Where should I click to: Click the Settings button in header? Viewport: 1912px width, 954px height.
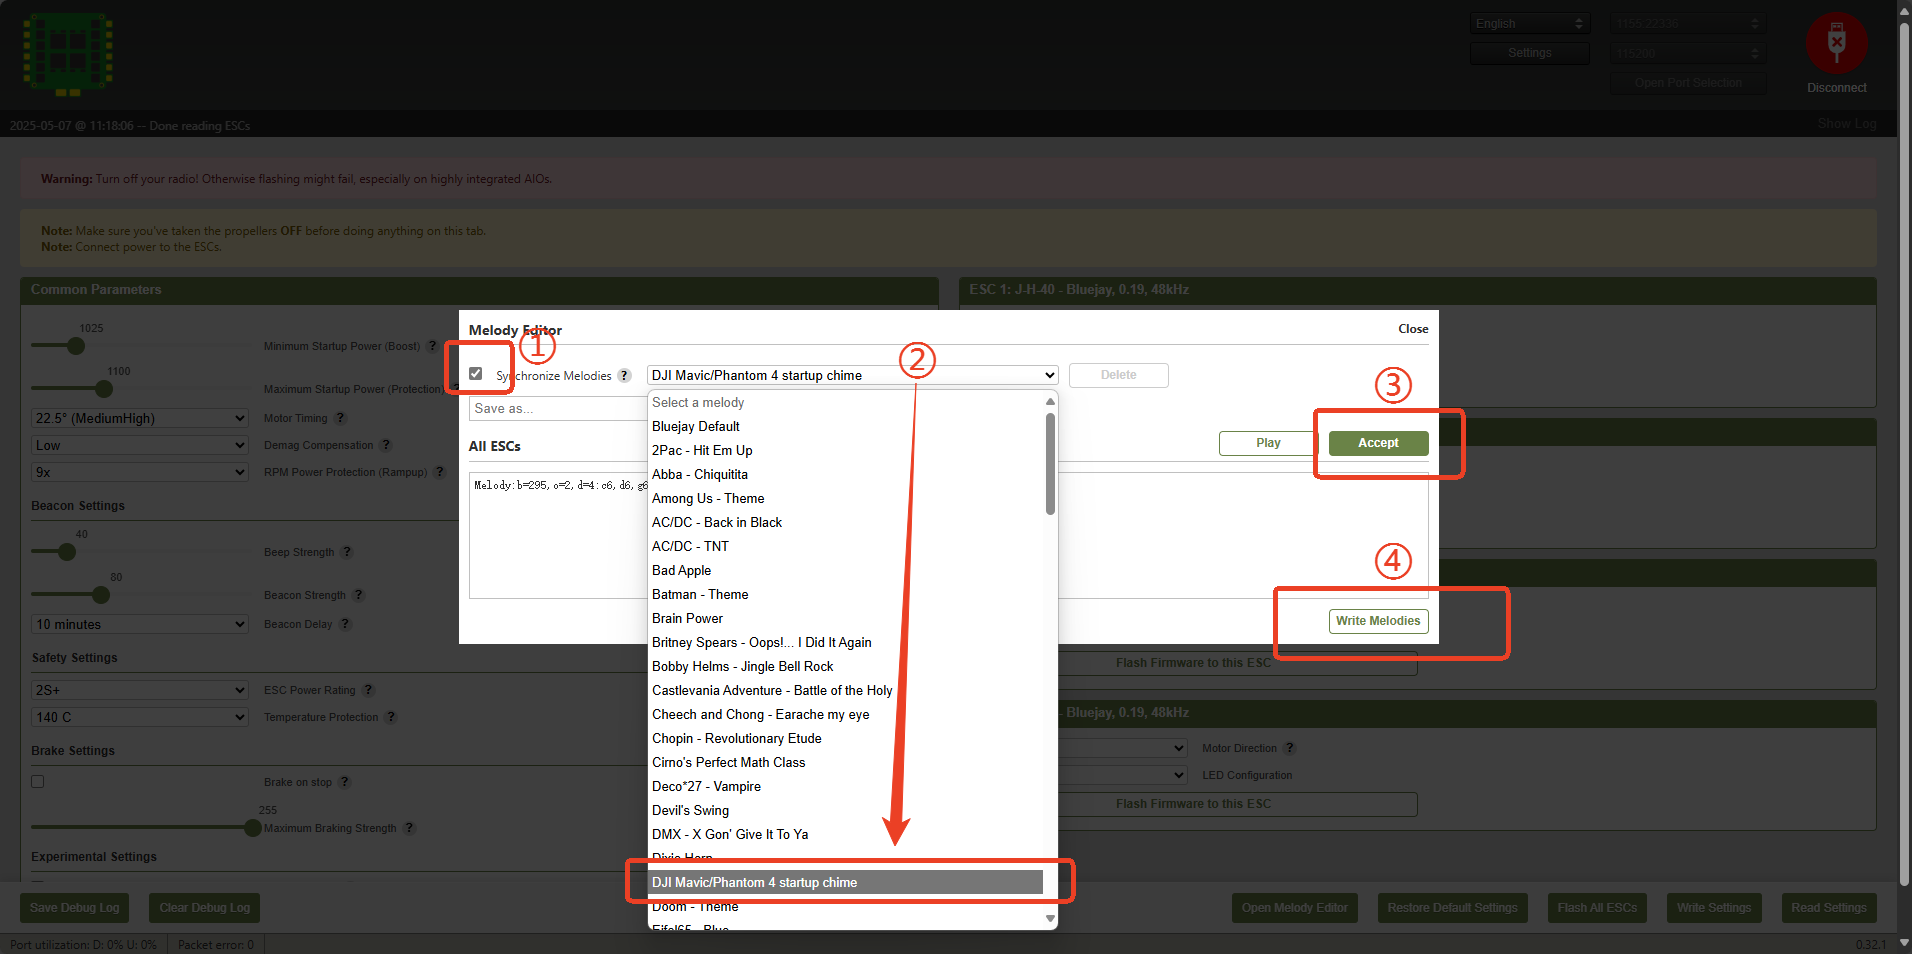[x=1530, y=53]
